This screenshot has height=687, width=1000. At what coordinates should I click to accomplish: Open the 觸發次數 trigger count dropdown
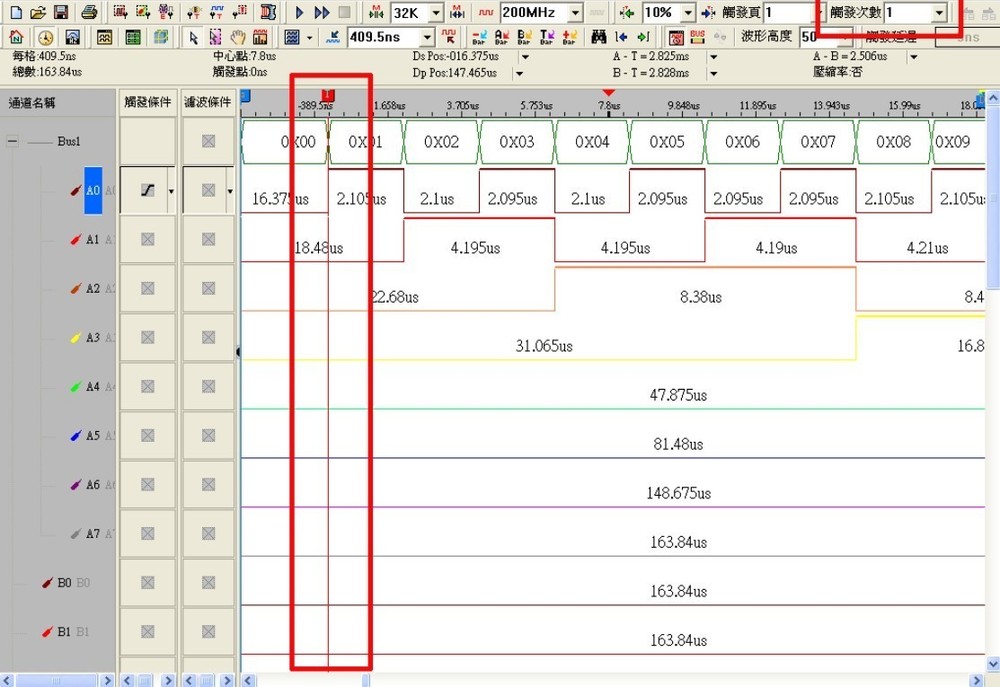click(939, 12)
